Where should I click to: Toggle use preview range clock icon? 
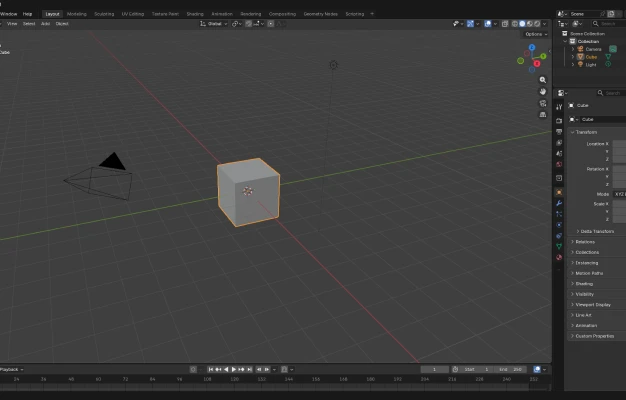coord(455,370)
